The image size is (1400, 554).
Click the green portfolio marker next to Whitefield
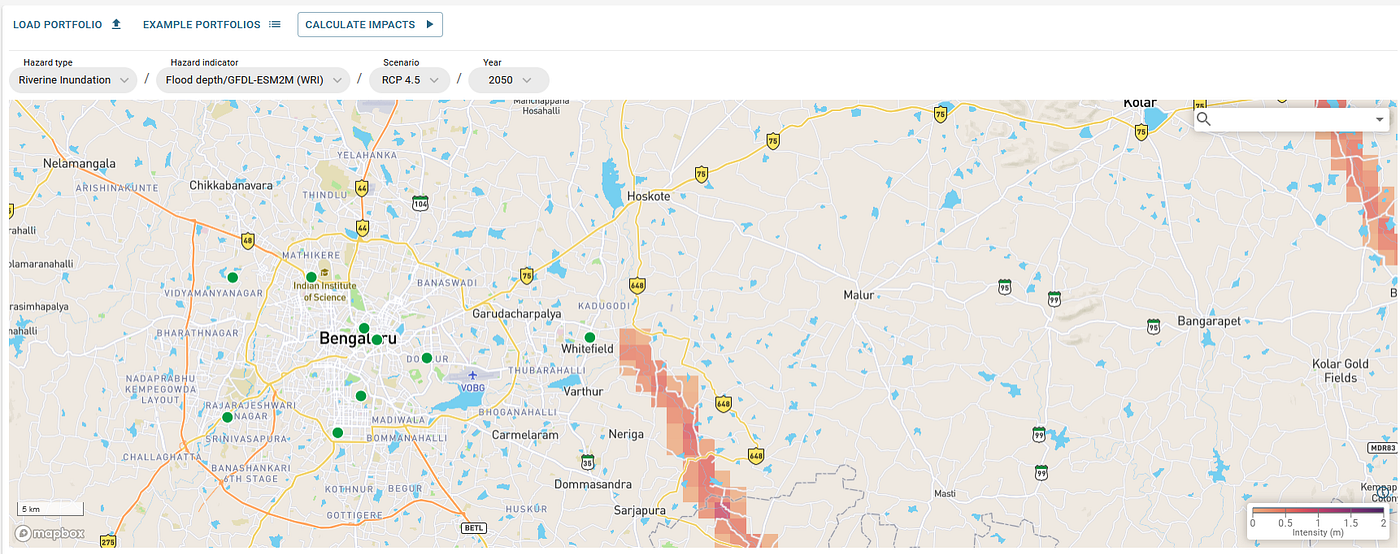coord(590,337)
